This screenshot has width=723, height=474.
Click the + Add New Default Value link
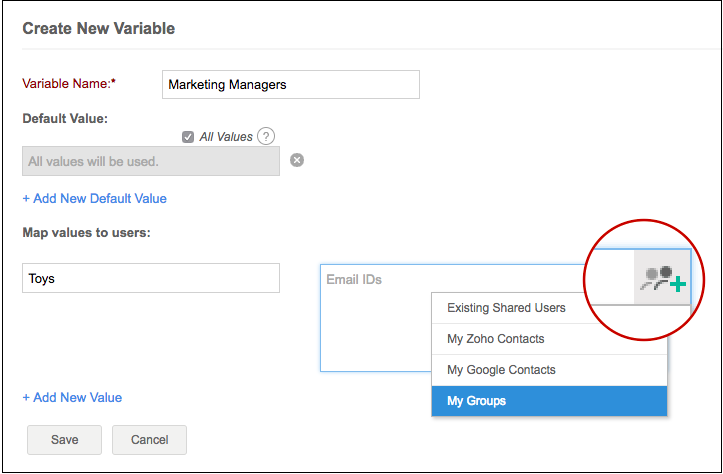click(x=95, y=198)
